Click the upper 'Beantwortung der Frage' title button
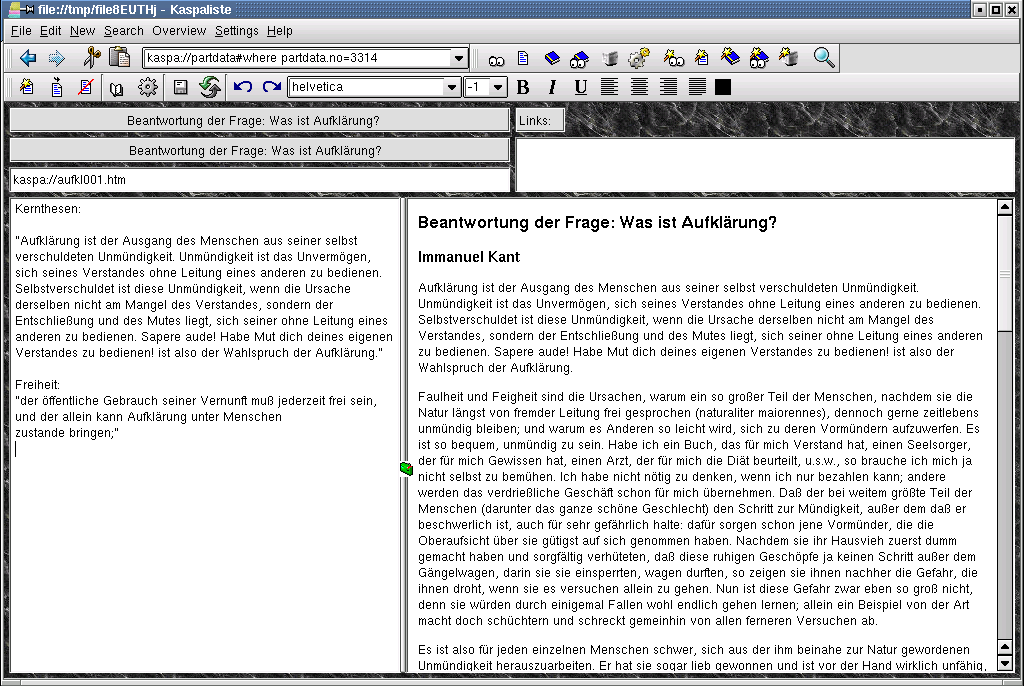1024x686 pixels. click(259, 120)
